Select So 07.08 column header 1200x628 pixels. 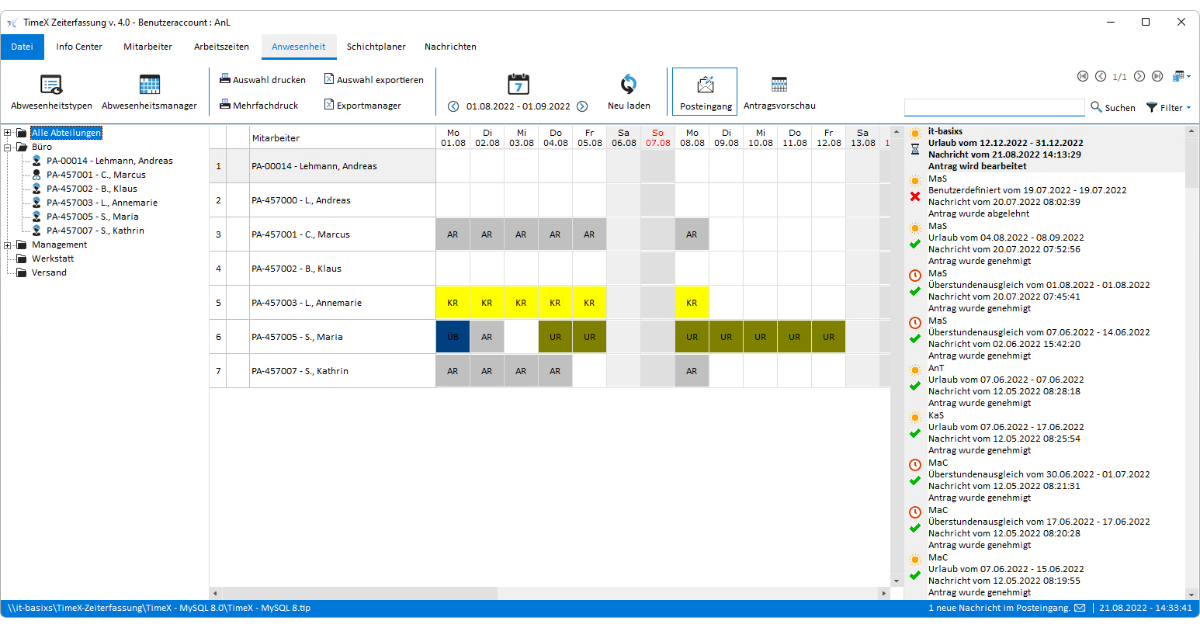point(657,137)
